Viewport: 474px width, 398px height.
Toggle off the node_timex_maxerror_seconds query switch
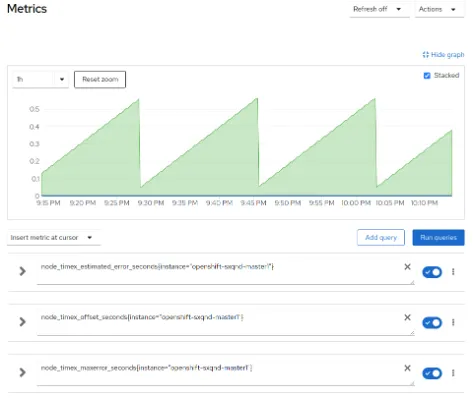pyautogui.click(x=432, y=373)
